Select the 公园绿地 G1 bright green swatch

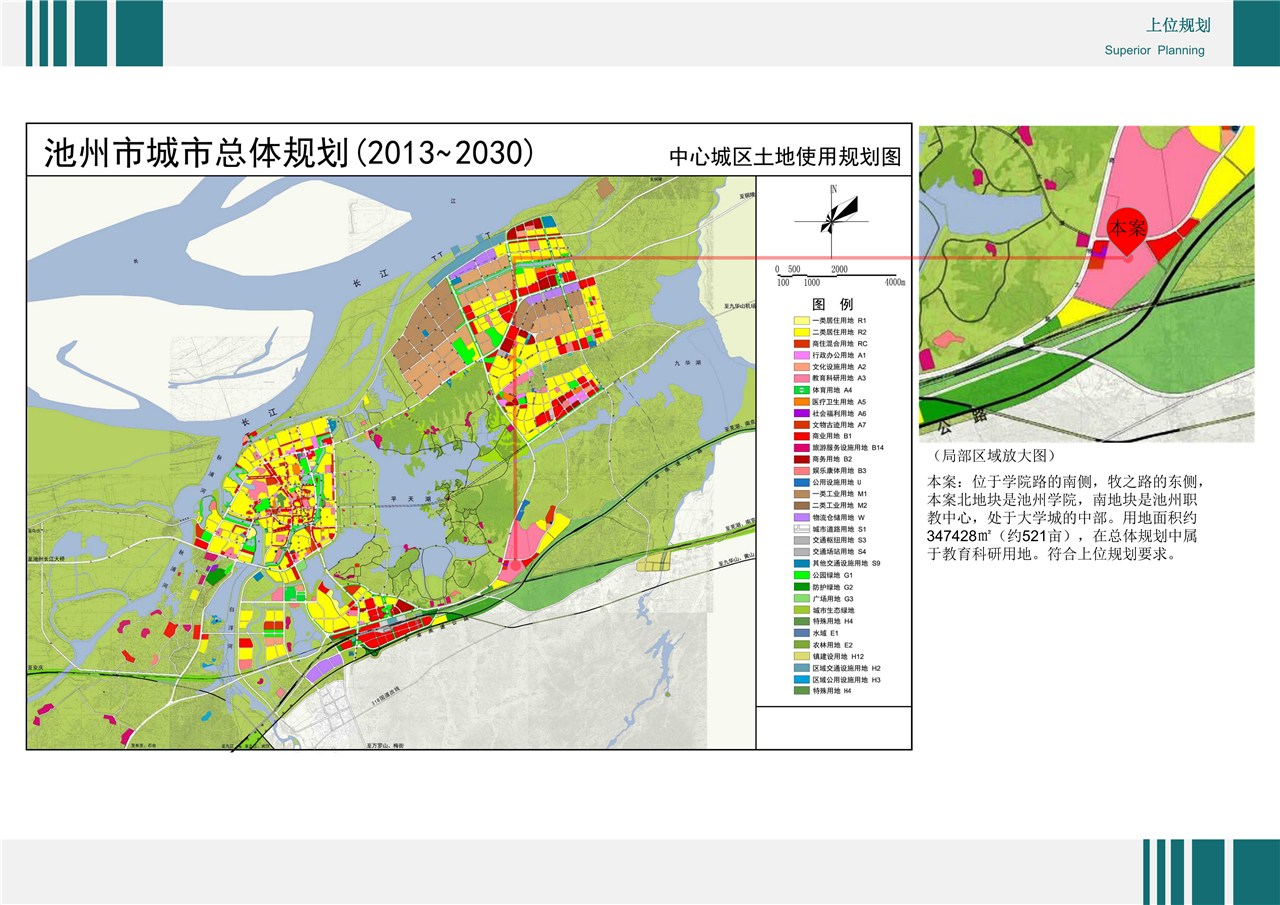801,575
